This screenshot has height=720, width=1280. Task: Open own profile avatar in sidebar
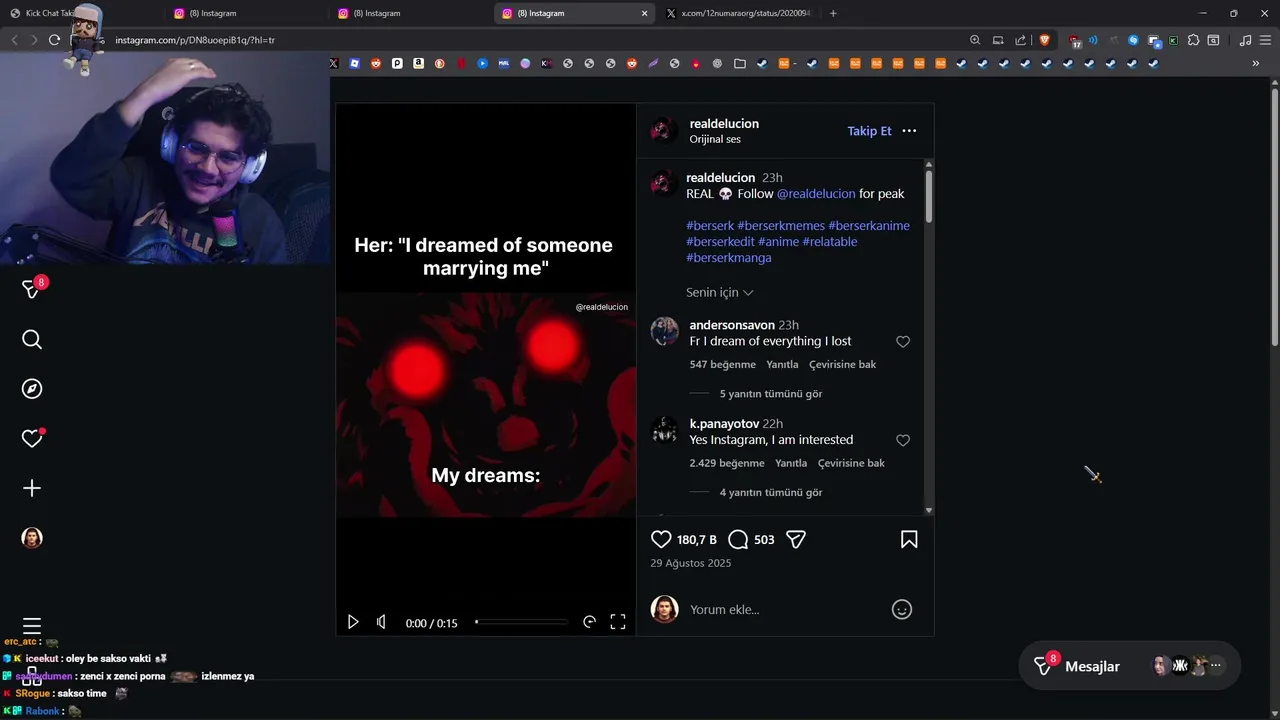32,538
